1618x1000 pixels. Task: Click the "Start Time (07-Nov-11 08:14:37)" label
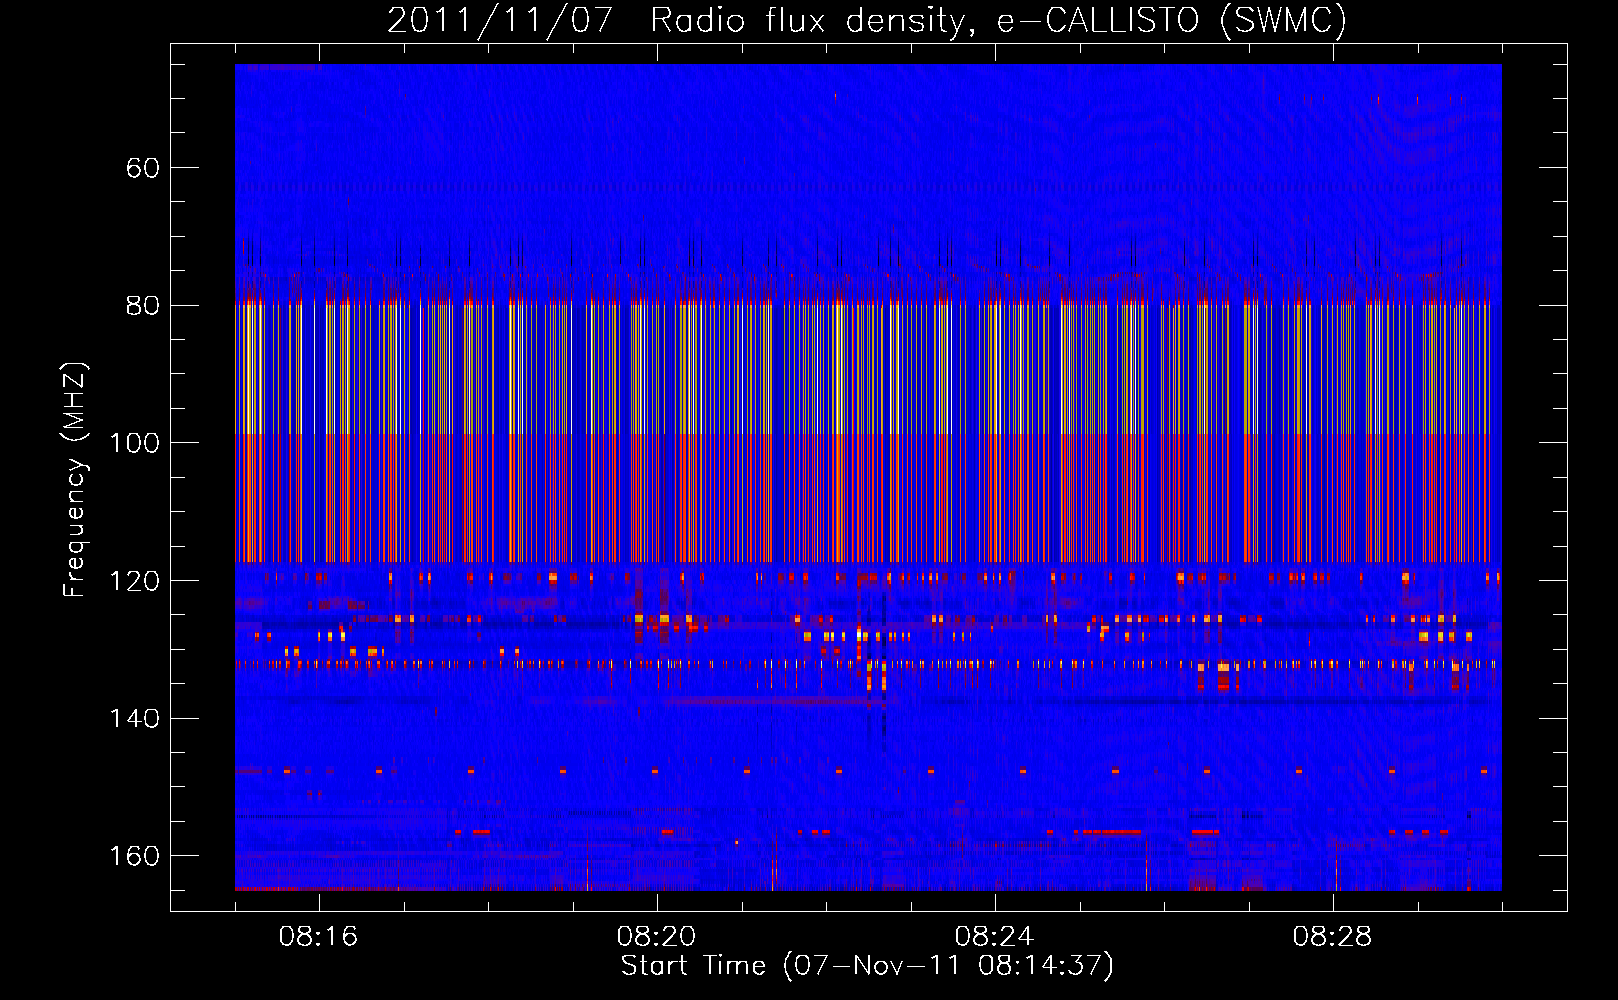click(x=867, y=966)
